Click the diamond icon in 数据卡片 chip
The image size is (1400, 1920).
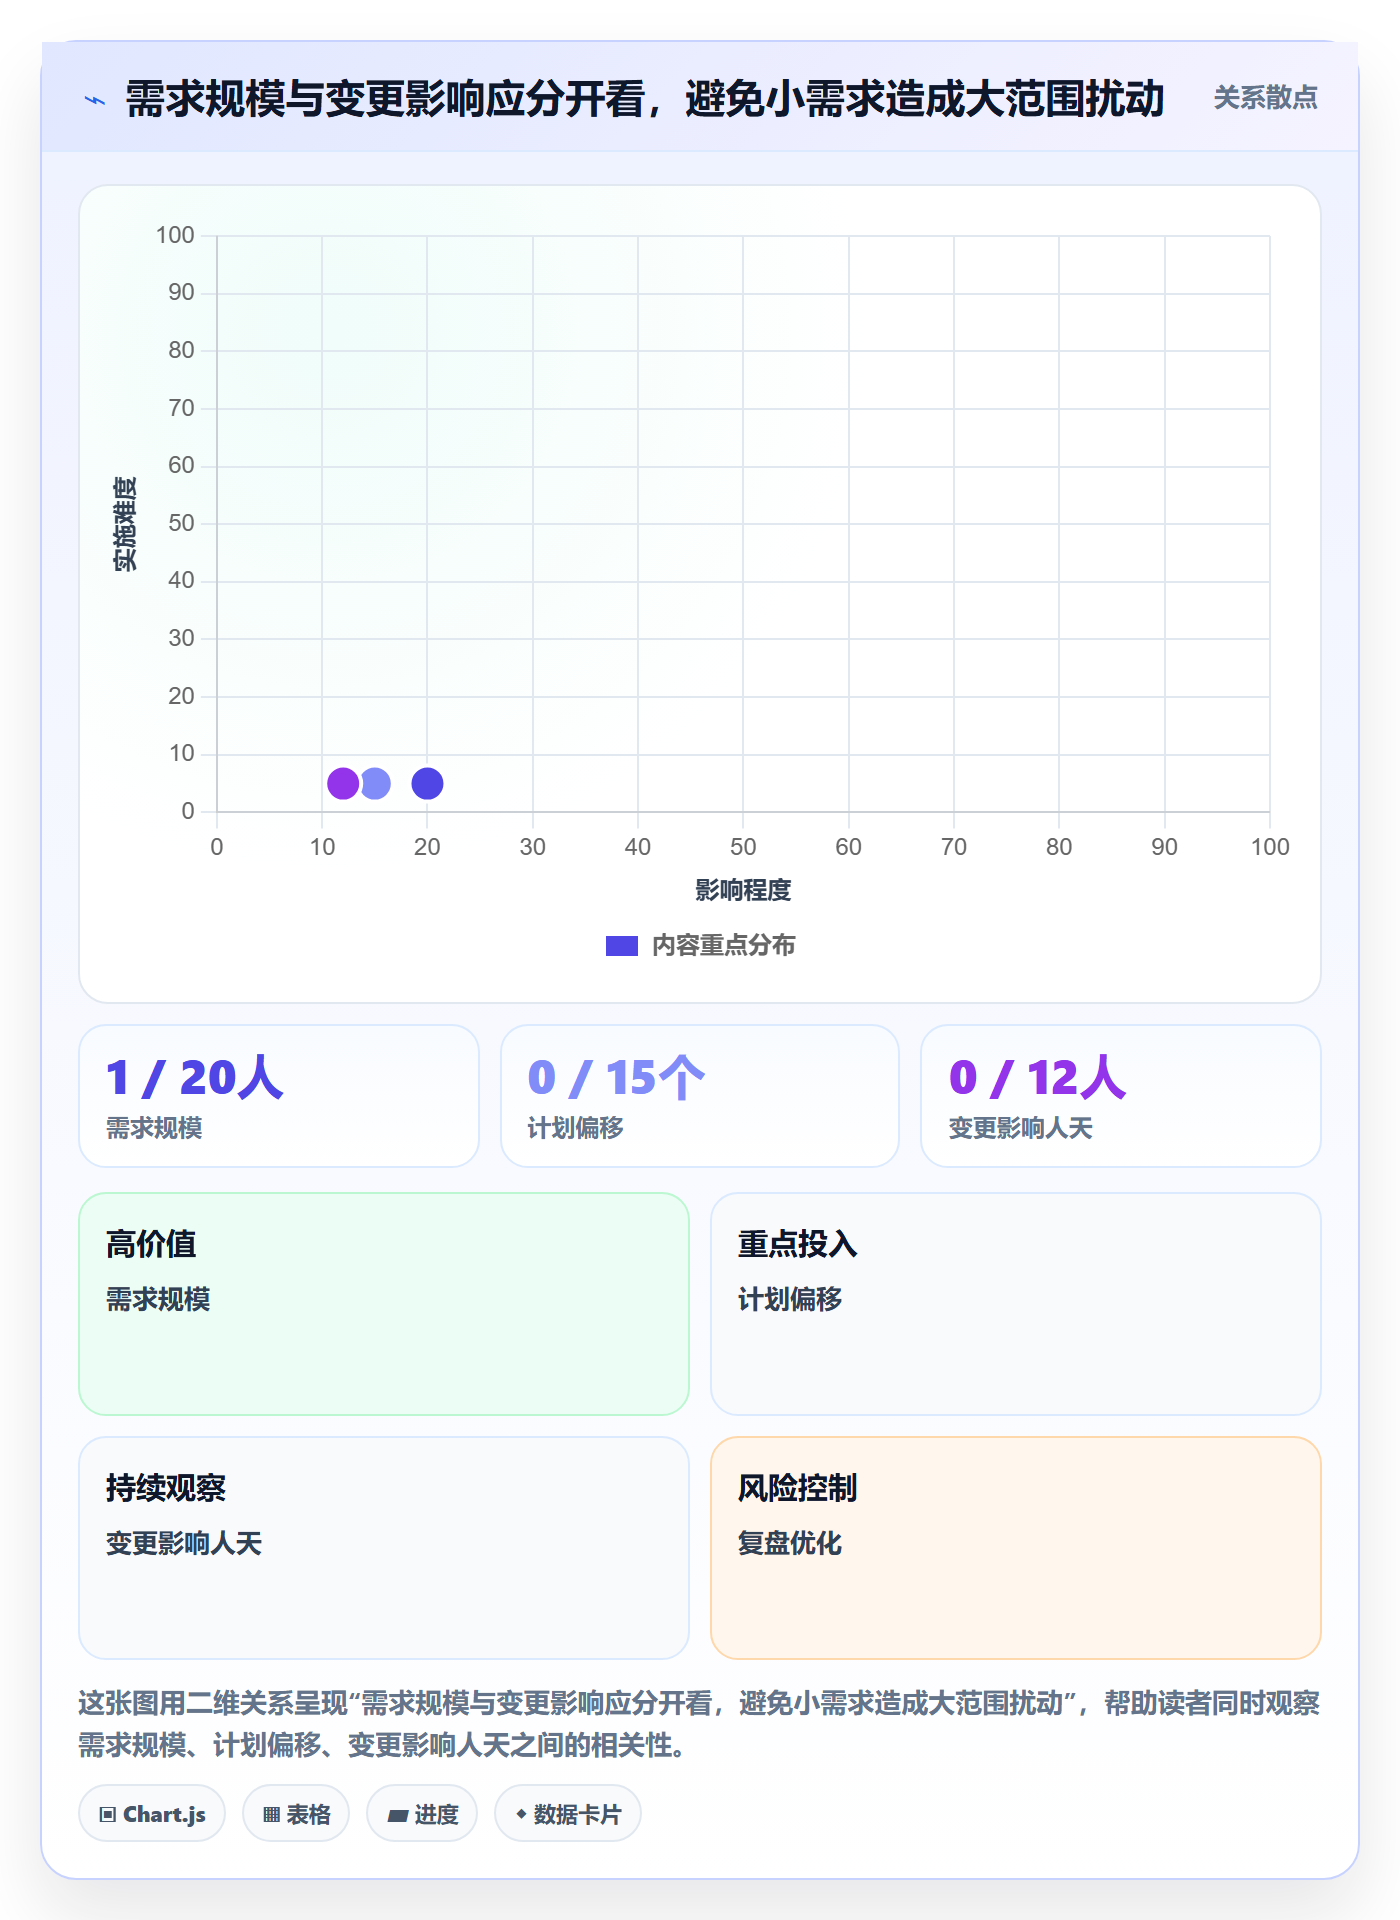(x=521, y=1814)
